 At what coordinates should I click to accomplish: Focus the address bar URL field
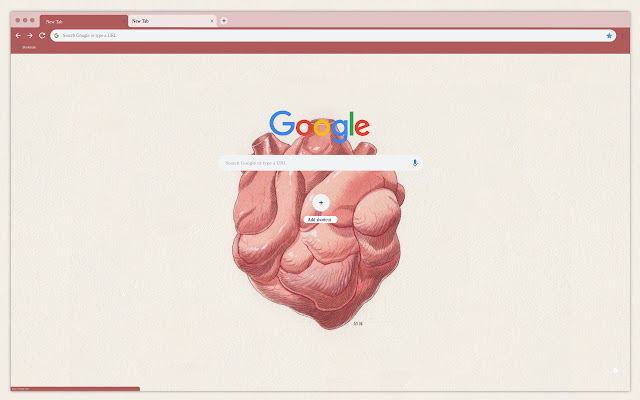[x=333, y=36]
